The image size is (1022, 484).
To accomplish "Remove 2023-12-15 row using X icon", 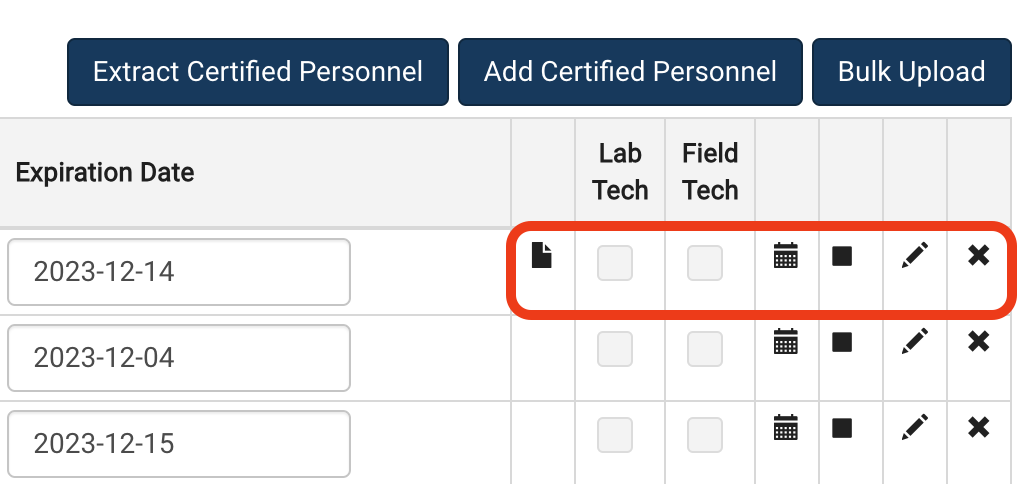I will [978, 427].
